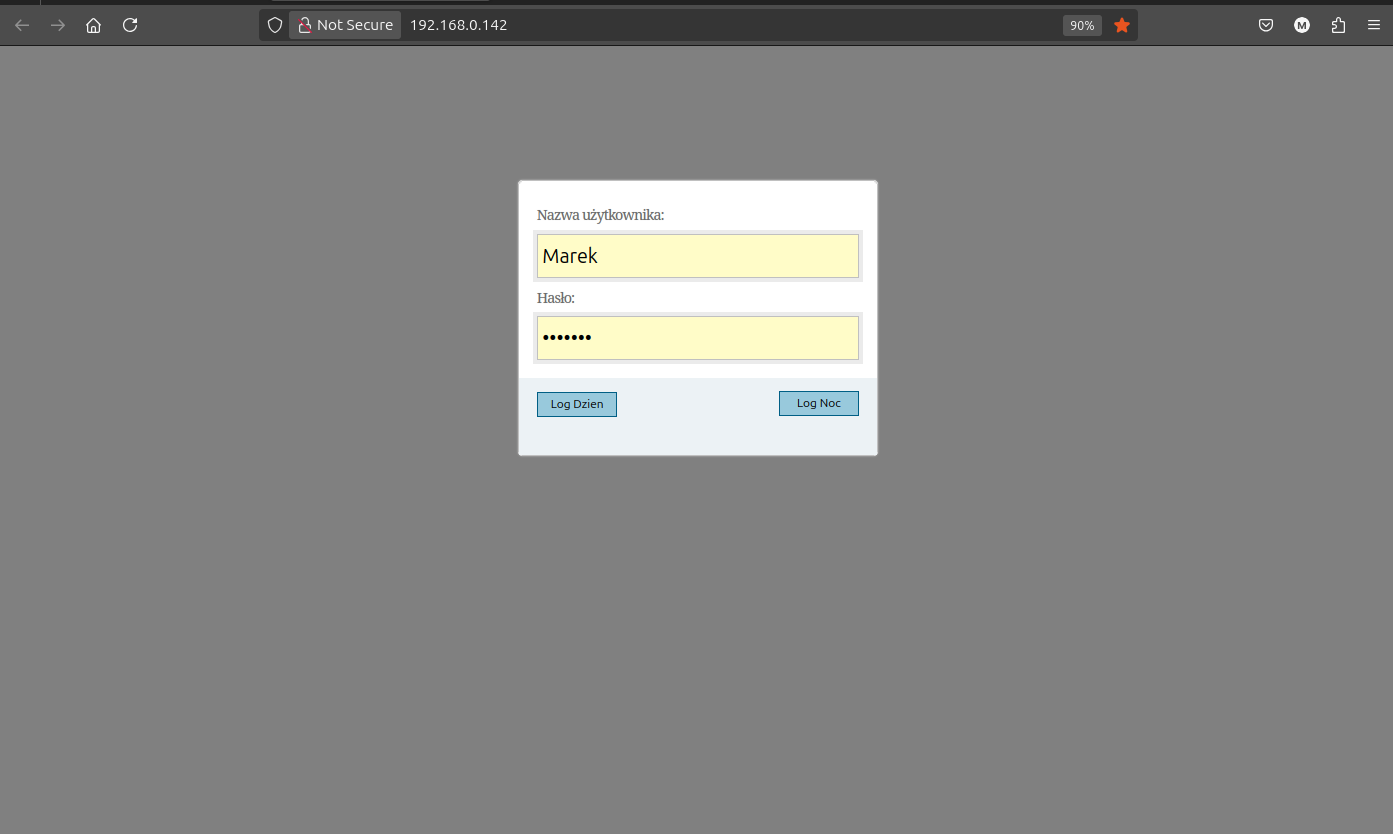
Task: Click the forward navigation arrow
Action: coord(58,25)
